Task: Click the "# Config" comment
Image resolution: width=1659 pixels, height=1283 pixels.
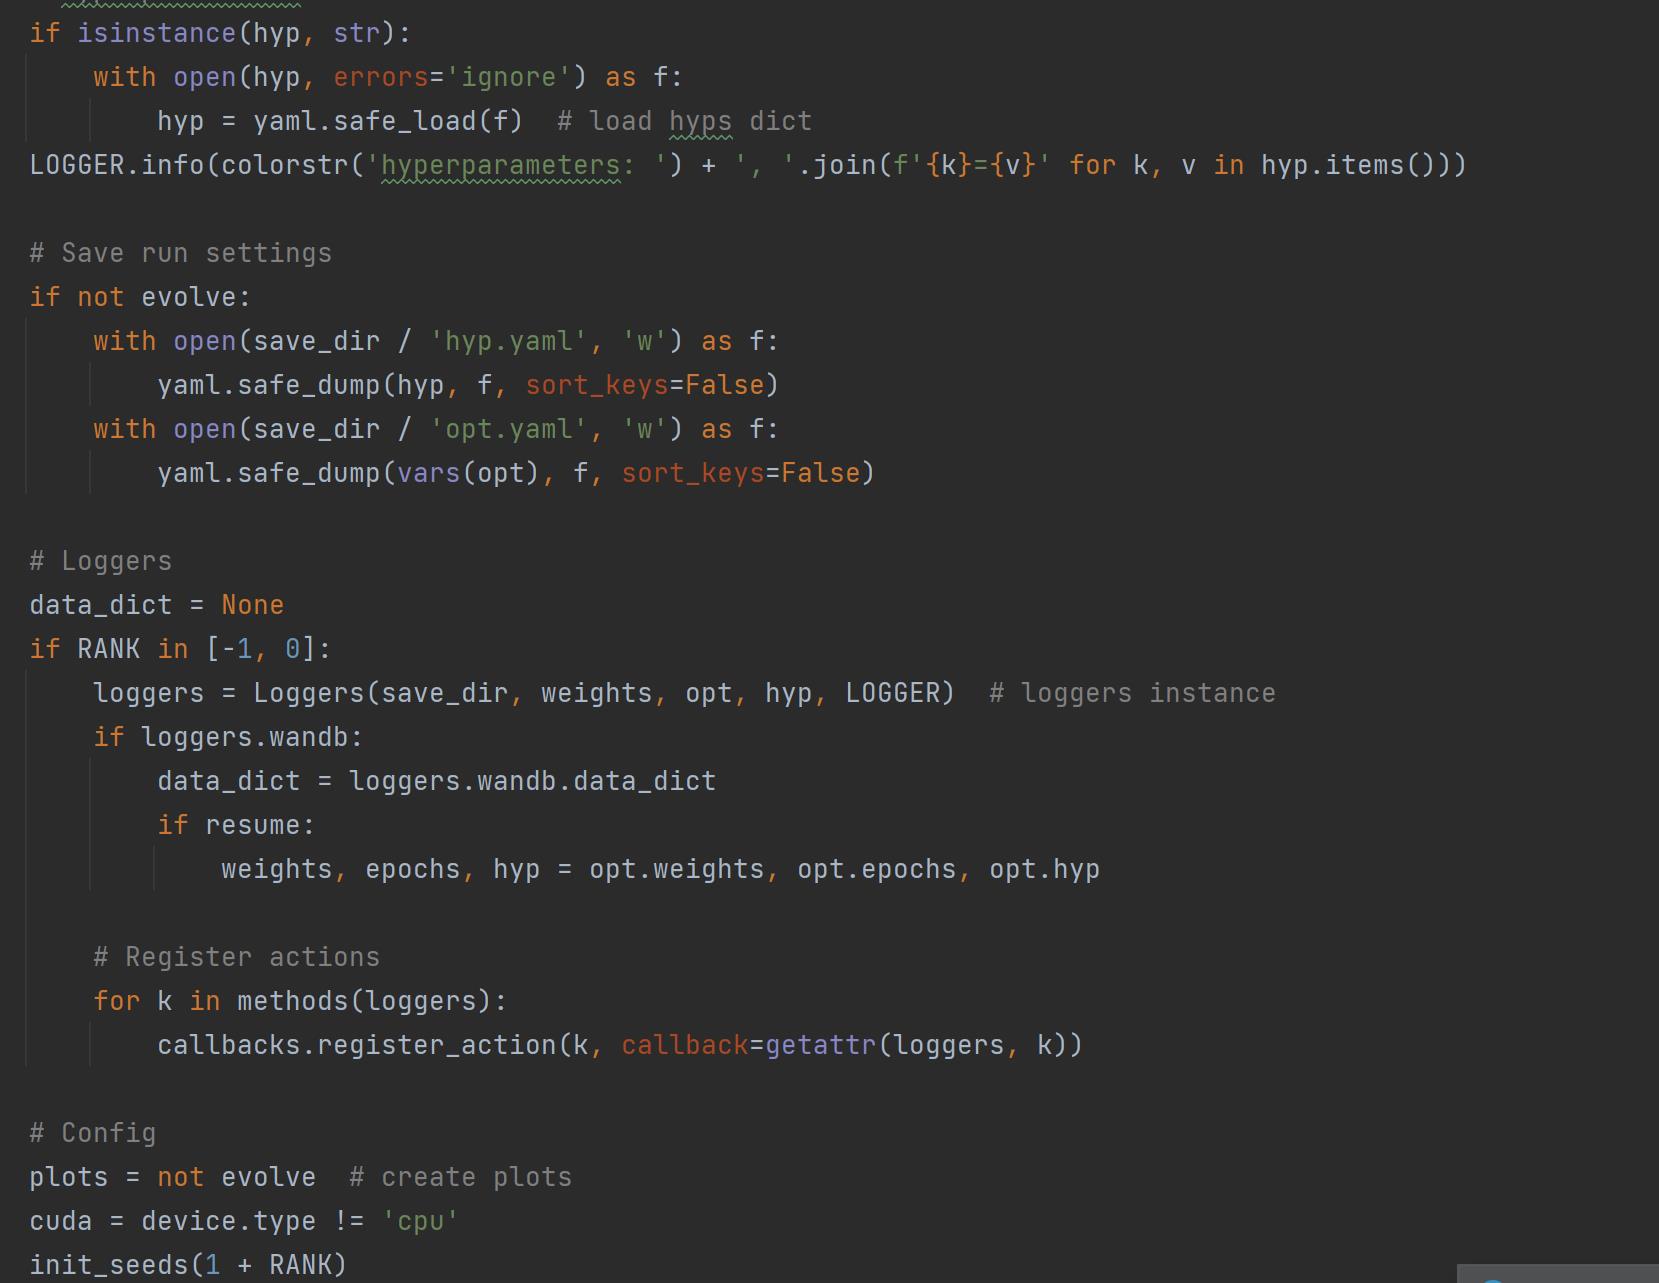Action: pyautogui.click(x=93, y=1133)
